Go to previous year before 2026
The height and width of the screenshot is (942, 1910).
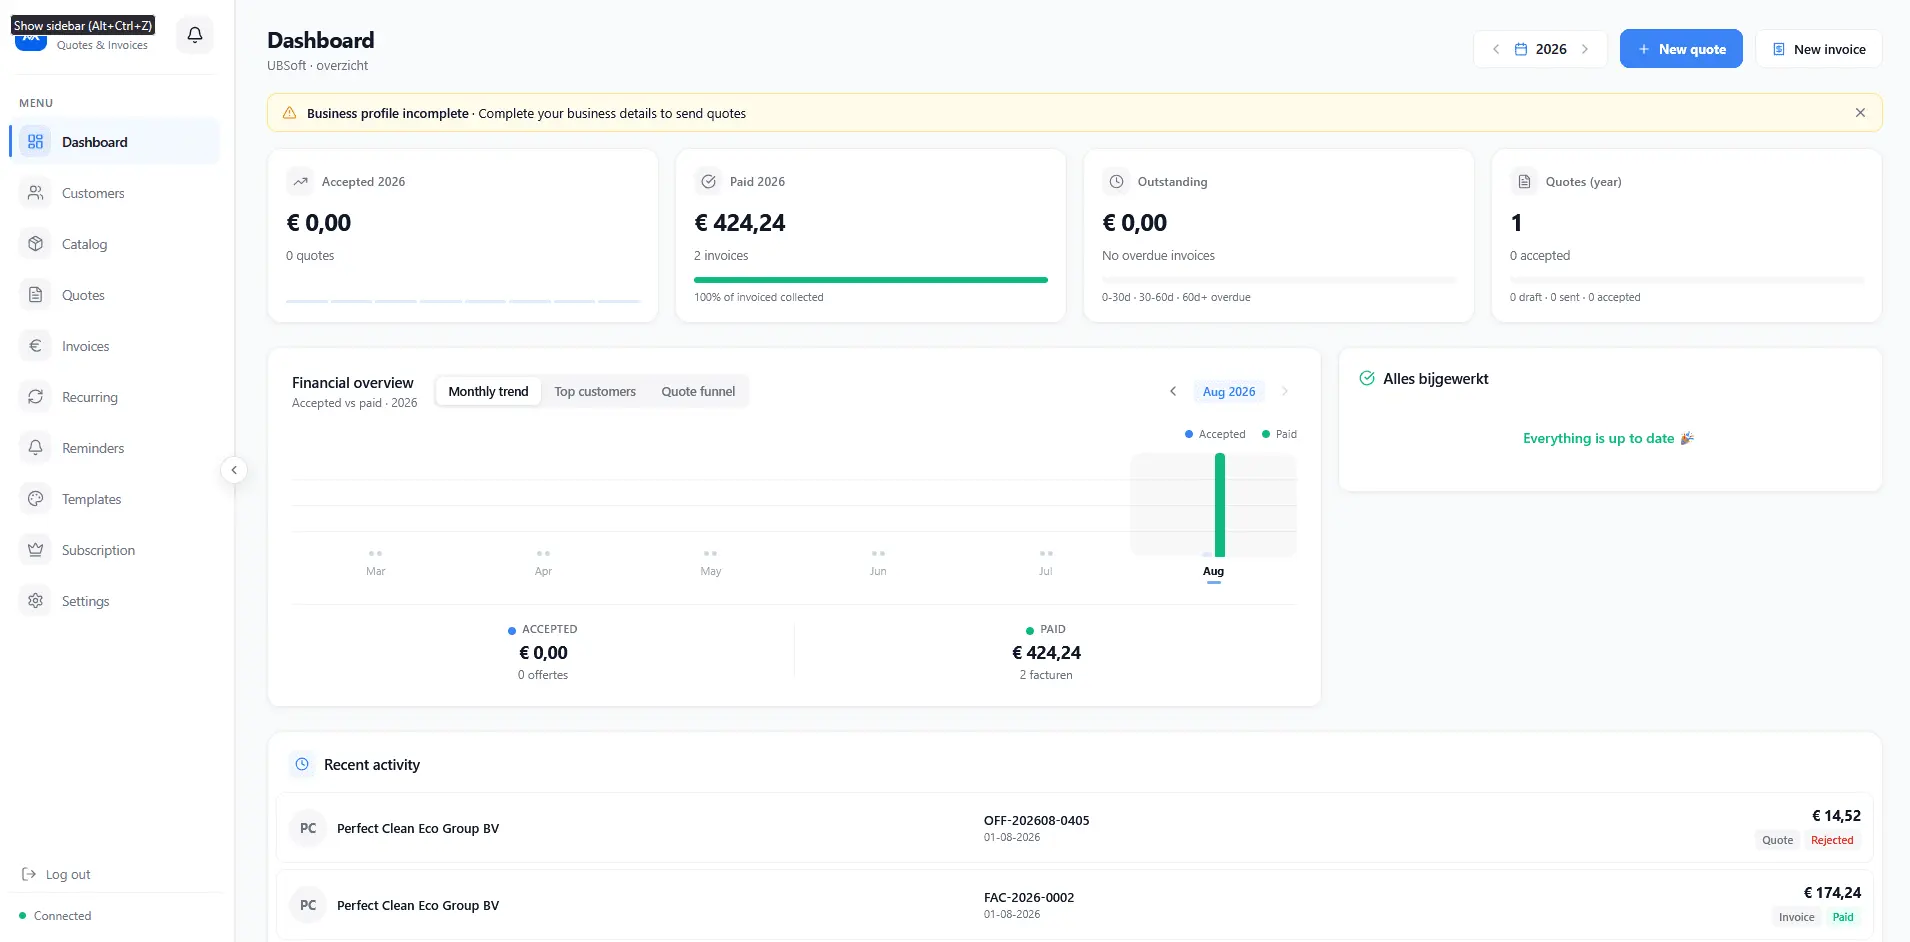[1496, 49]
